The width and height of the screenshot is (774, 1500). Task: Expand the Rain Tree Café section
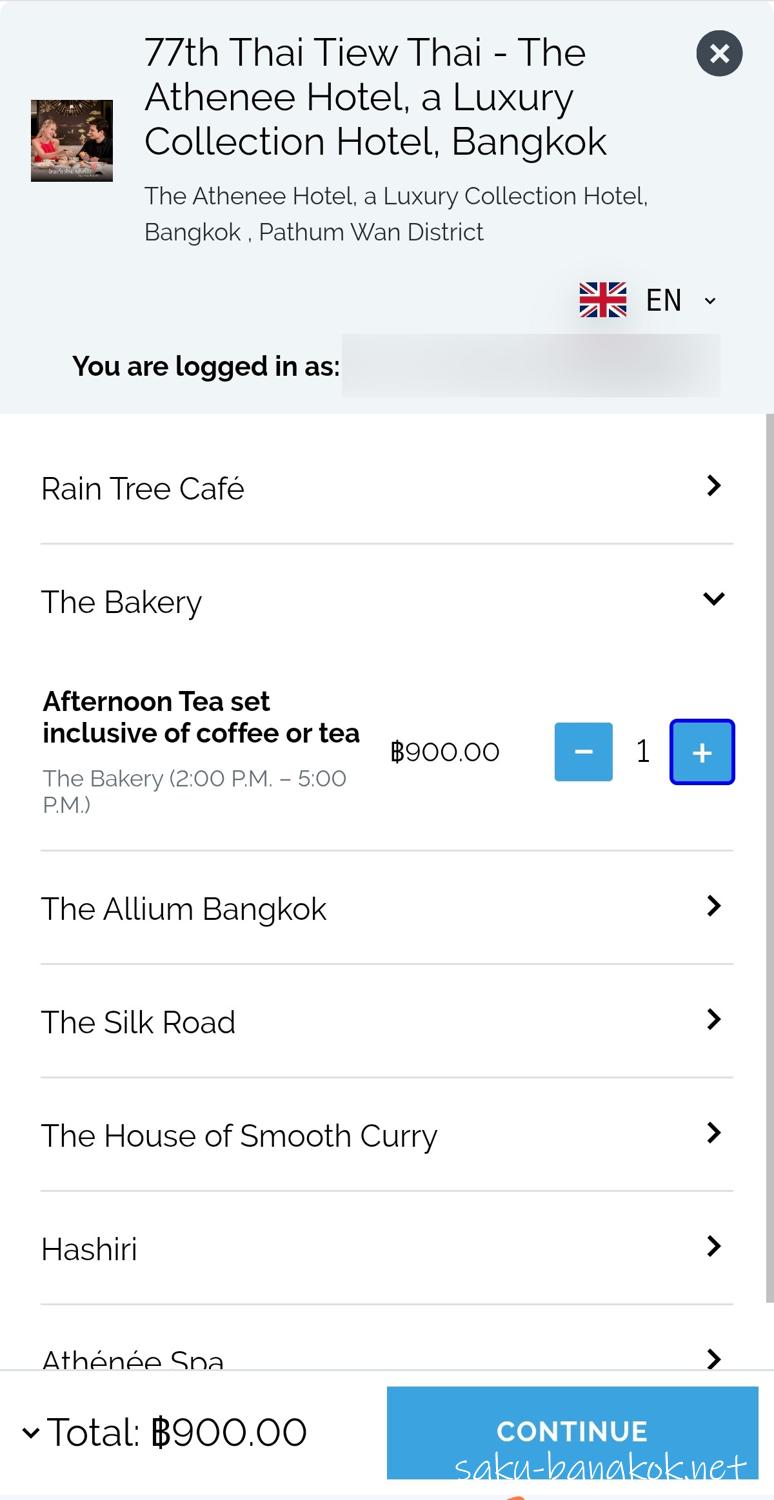(713, 486)
